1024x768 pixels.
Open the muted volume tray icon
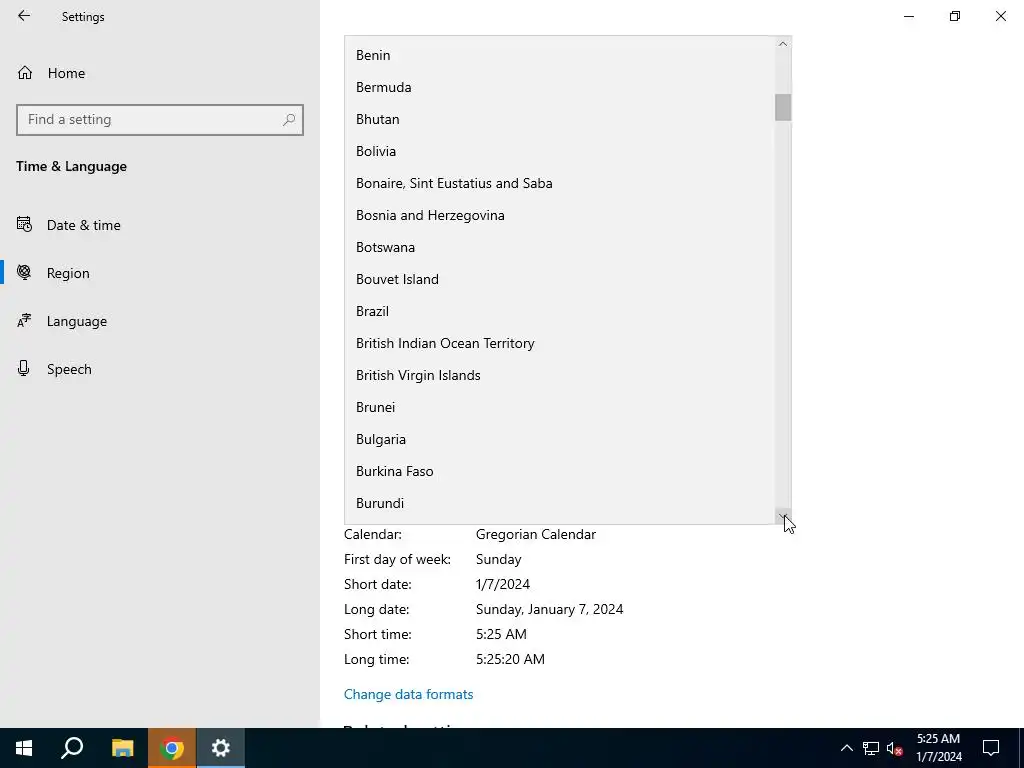coord(894,748)
